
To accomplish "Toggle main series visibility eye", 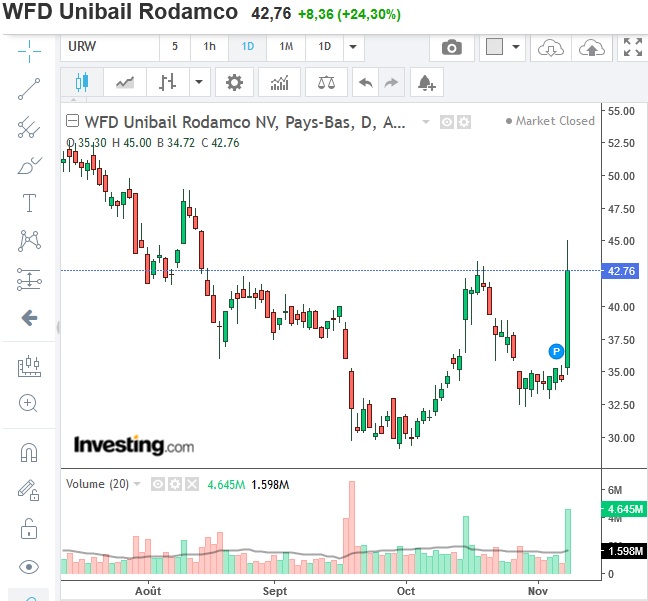I will 447,122.
